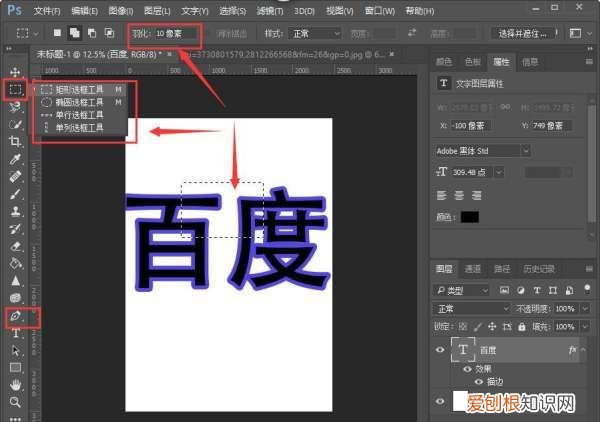Click the center align text button
The height and width of the screenshot is (422, 600).
point(459,196)
